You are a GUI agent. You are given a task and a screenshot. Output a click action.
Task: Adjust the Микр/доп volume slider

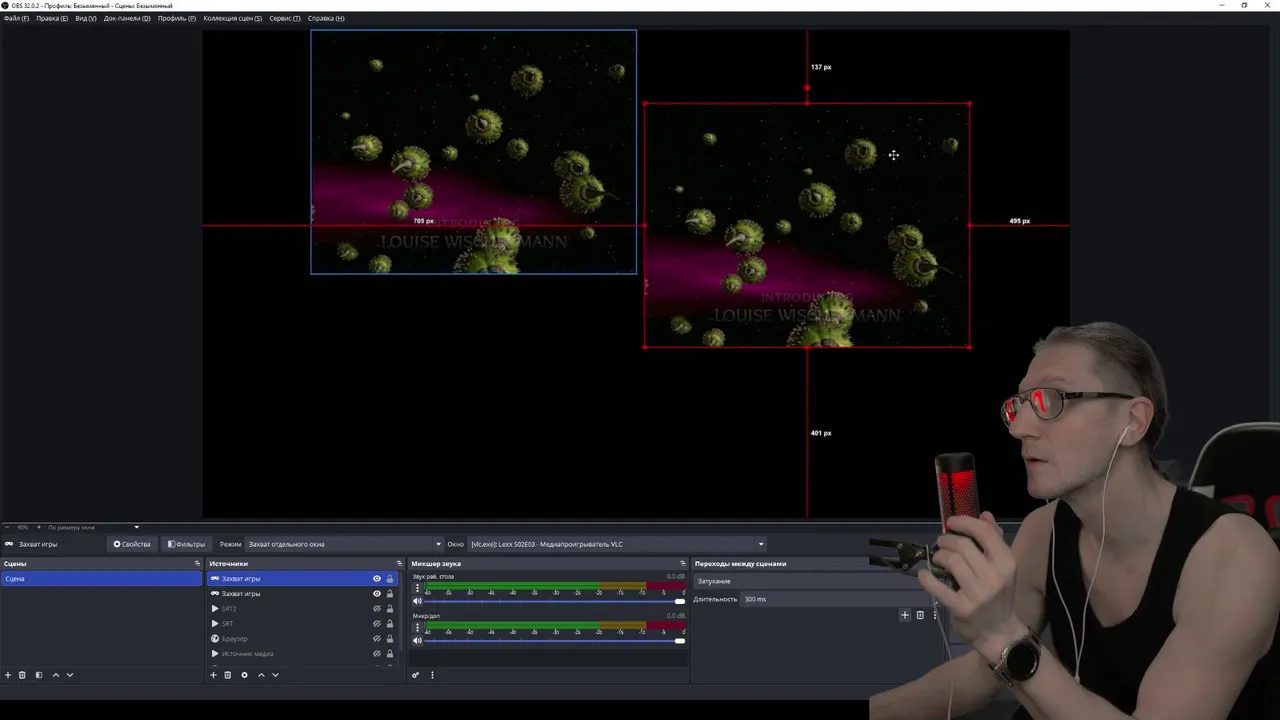555,640
